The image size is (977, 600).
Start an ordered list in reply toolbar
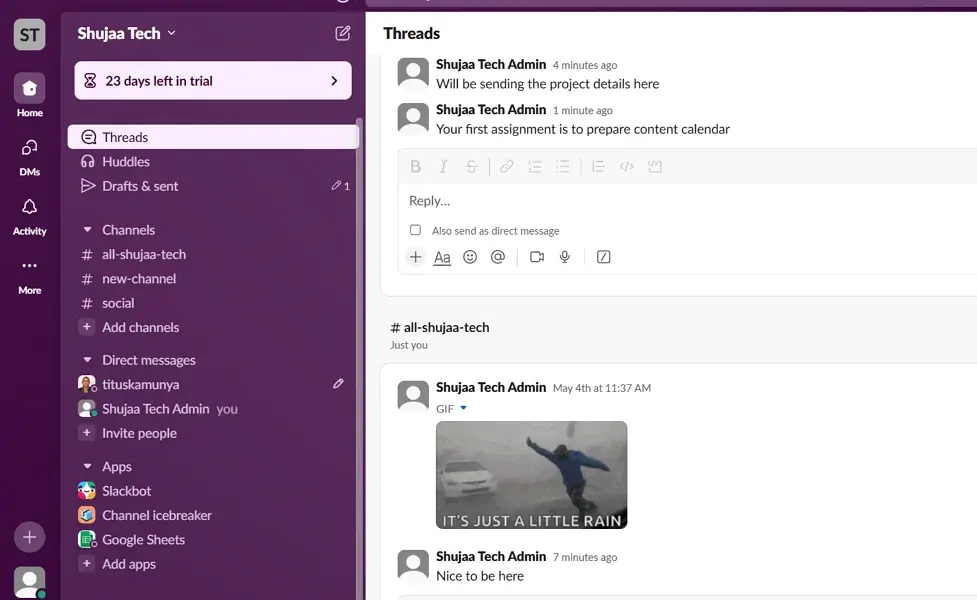pos(535,166)
